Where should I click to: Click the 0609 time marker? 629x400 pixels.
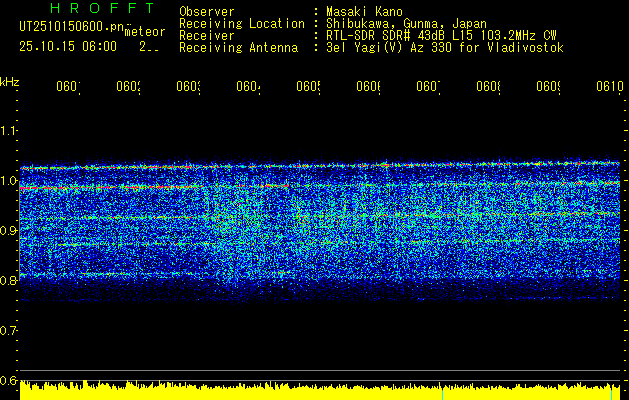(x=548, y=87)
